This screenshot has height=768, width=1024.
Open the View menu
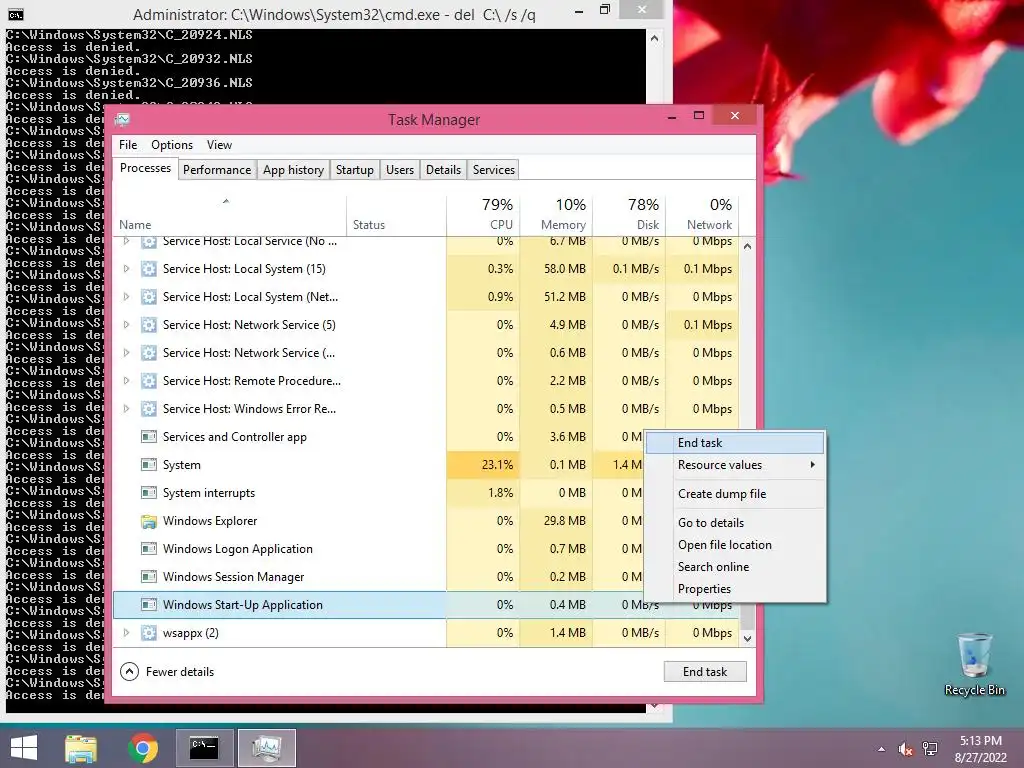219,145
